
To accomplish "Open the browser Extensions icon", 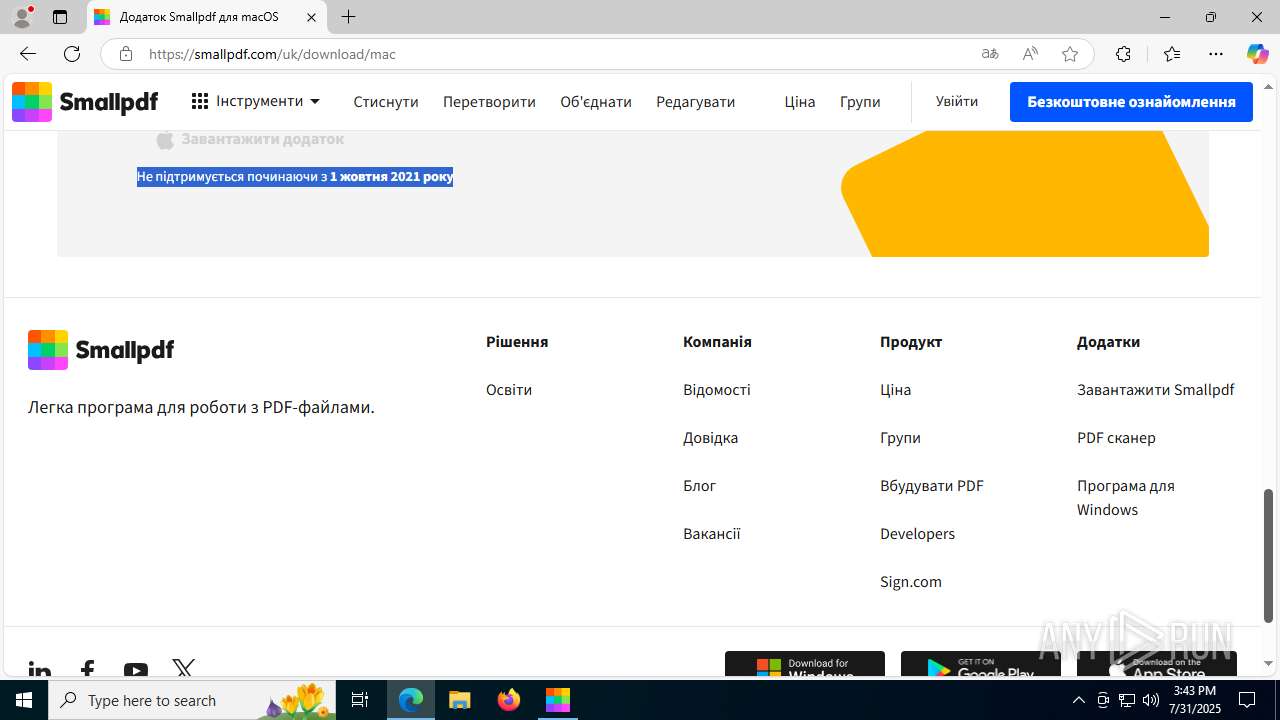I will pyautogui.click(x=1123, y=54).
